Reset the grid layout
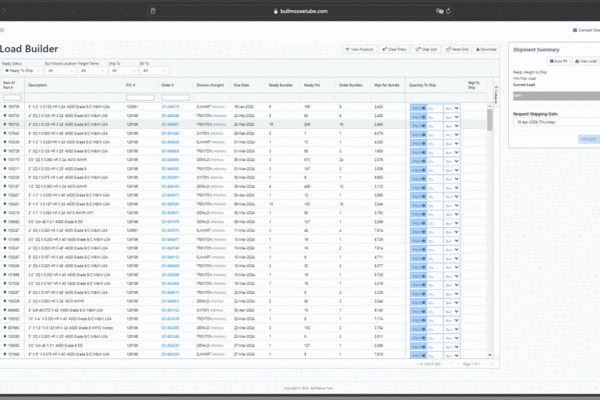 click(x=459, y=48)
